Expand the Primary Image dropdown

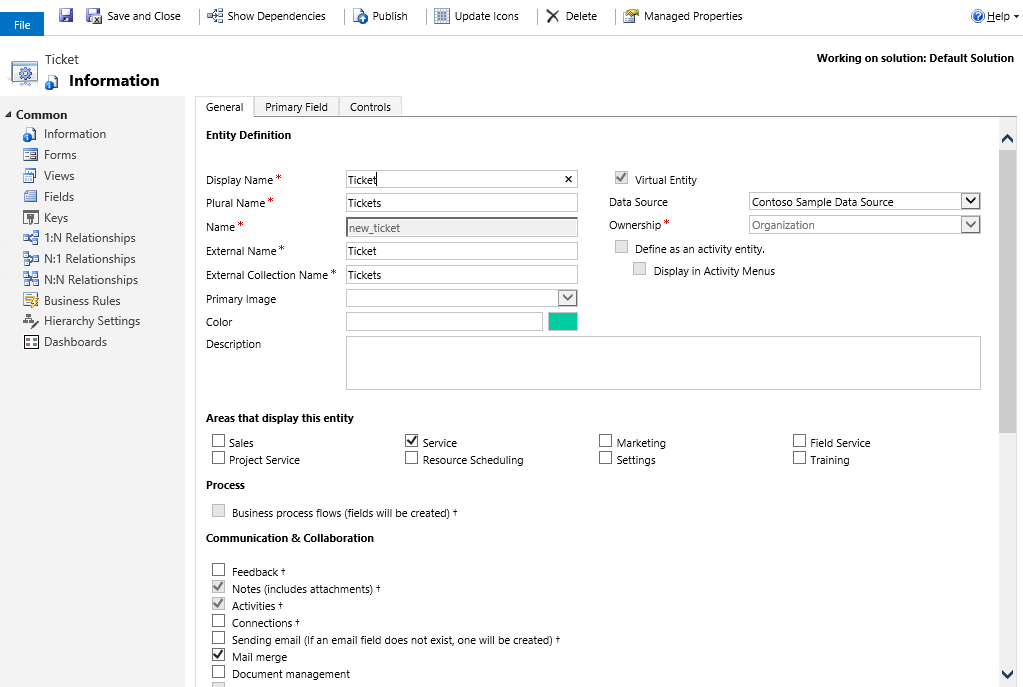click(x=567, y=298)
